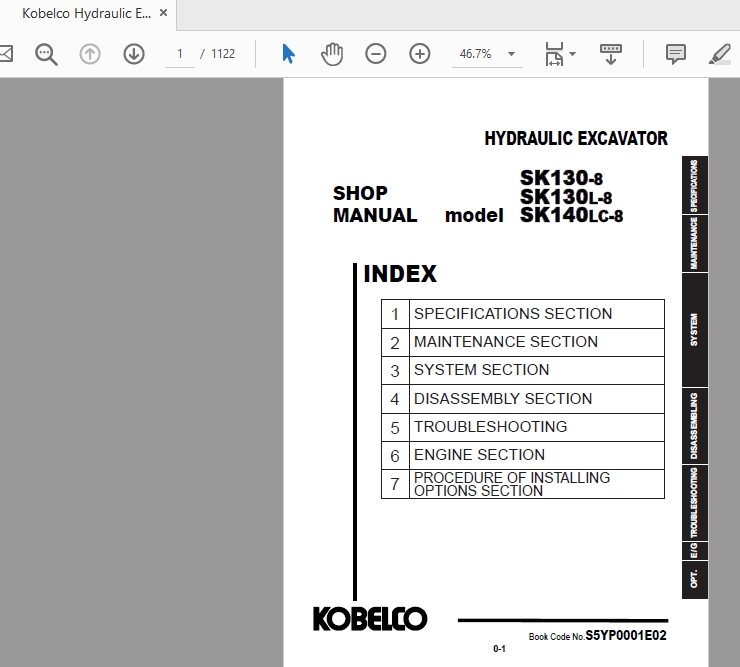Click page label 0-1 at bottom

(x=499, y=649)
